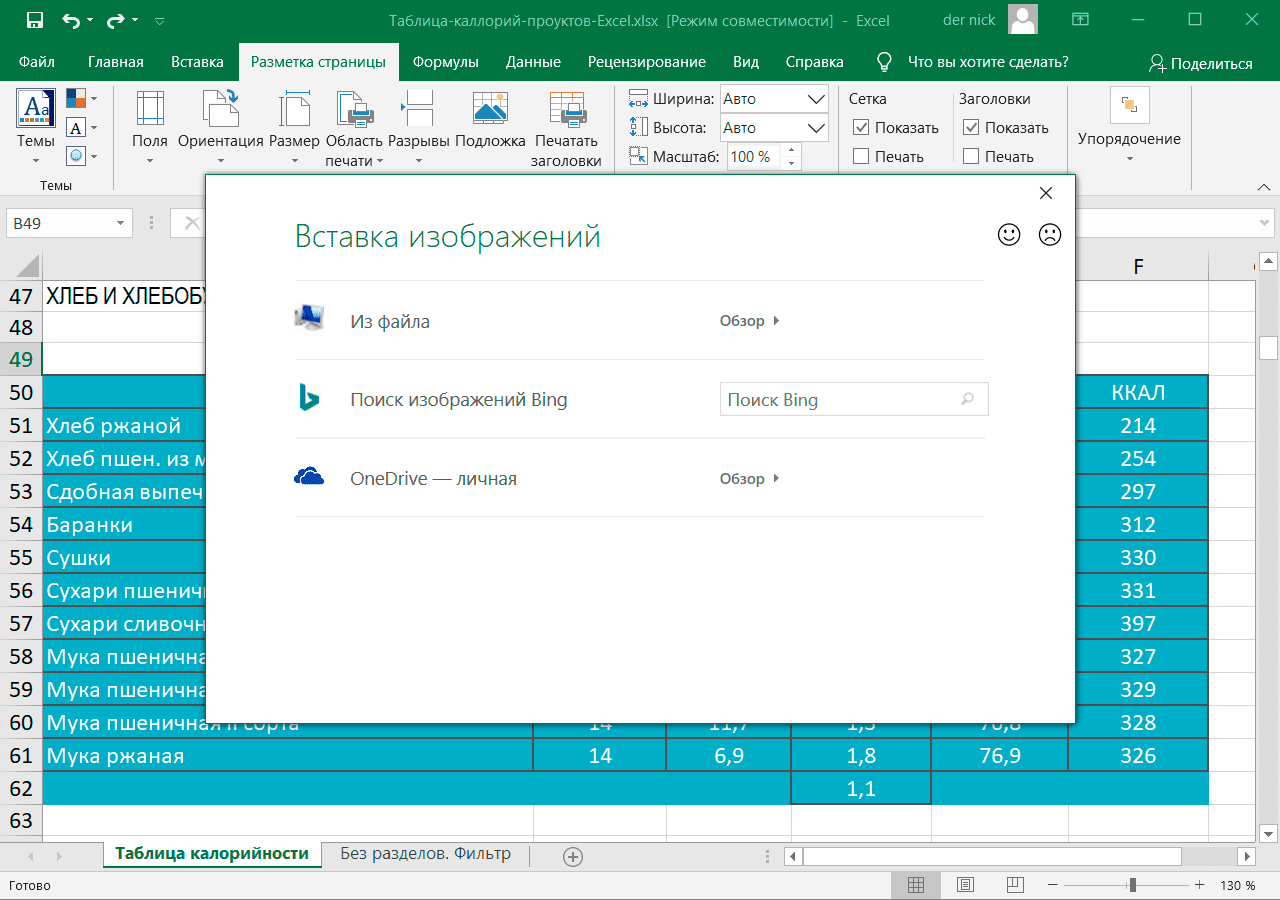Undo the last action

(71, 20)
